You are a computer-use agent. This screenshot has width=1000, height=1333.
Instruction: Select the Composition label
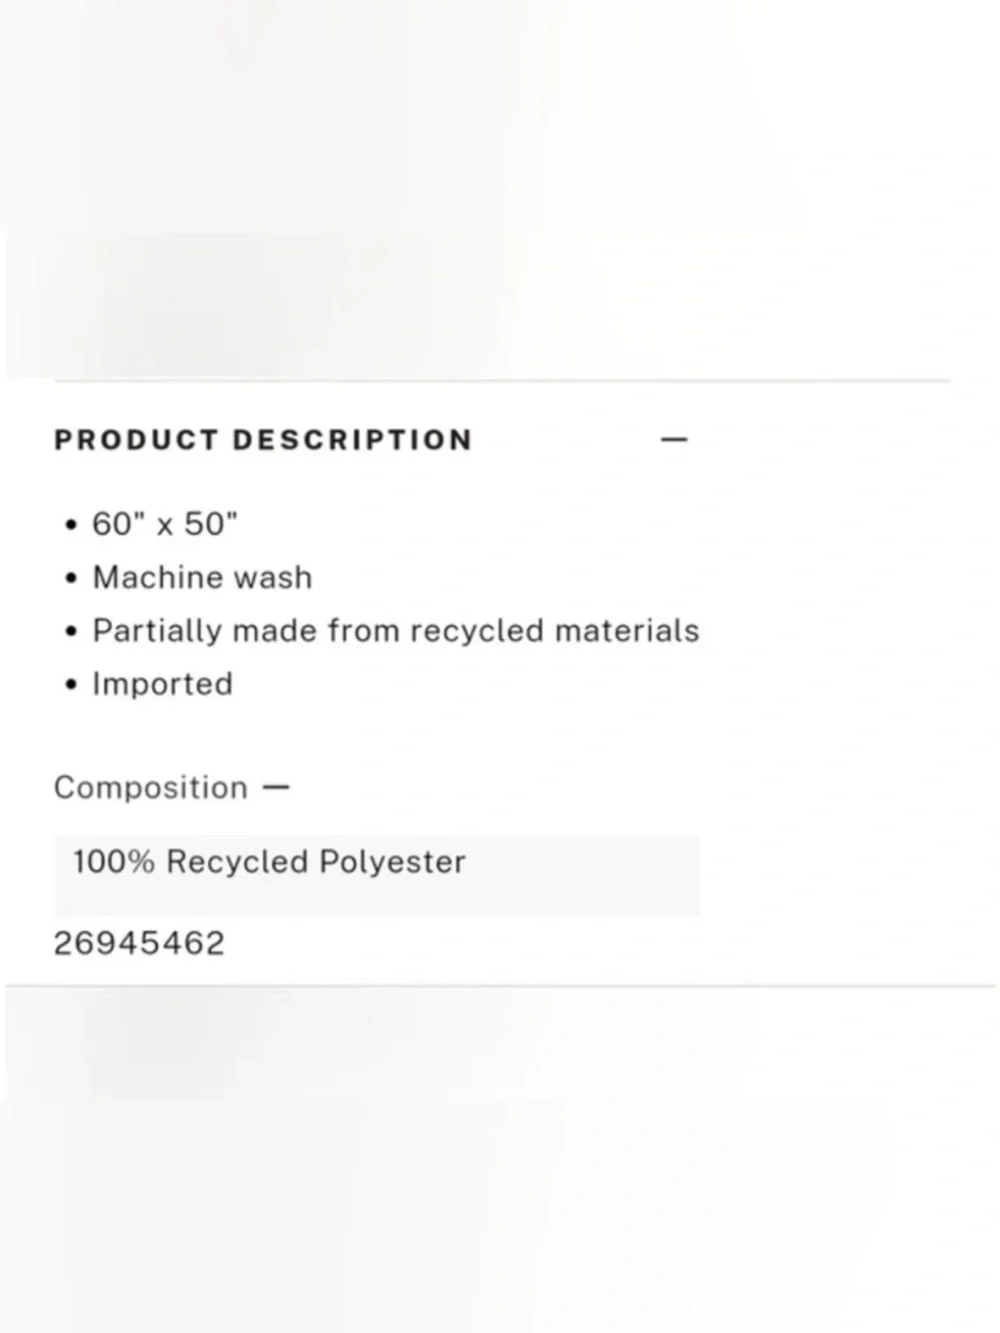[x=151, y=787]
